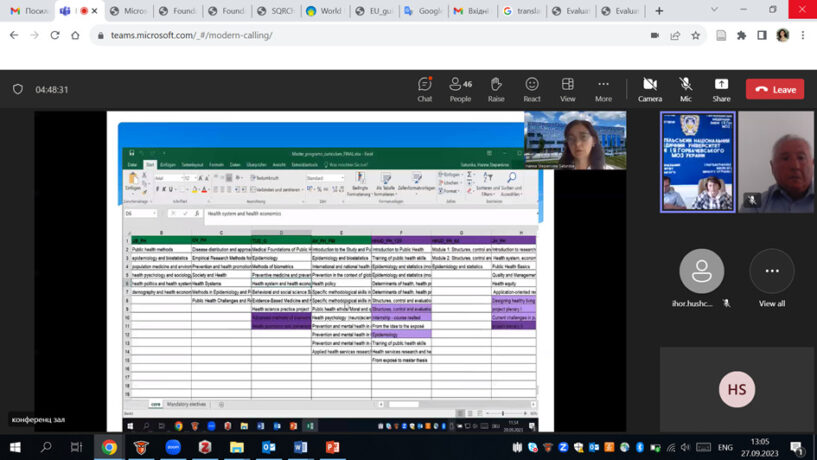The width and height of the screenshot is (817, 460).
Task: Open the meeting Chat panel
Action: [x=425, y=89]
